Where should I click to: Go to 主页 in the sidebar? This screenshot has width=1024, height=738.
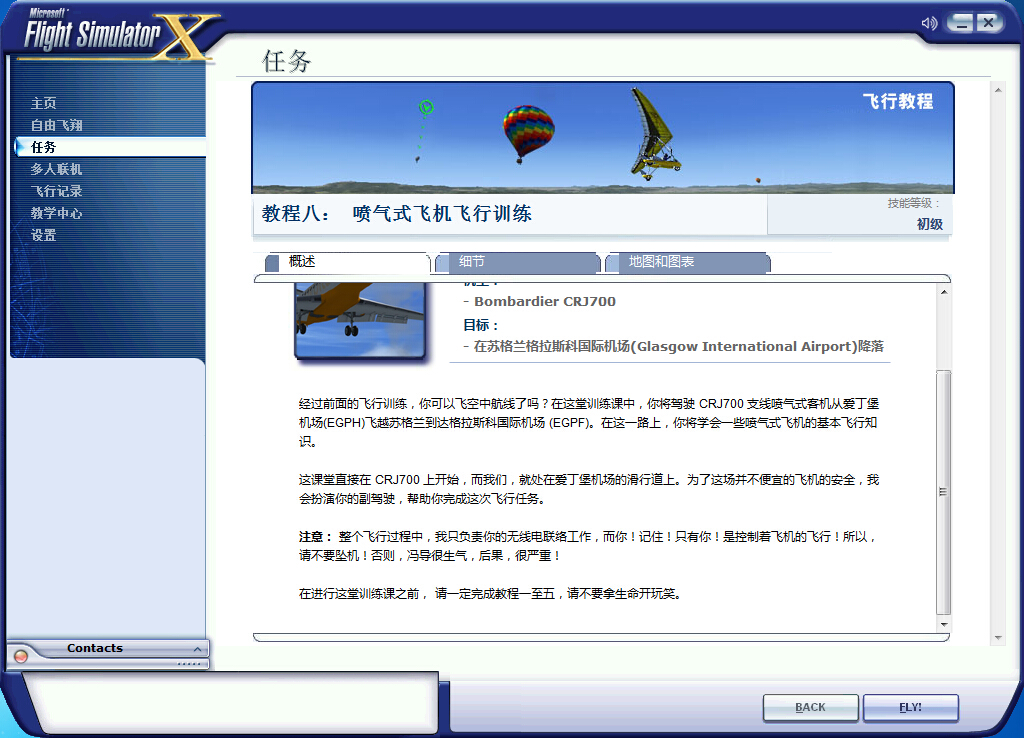click(x=43, y=103)
